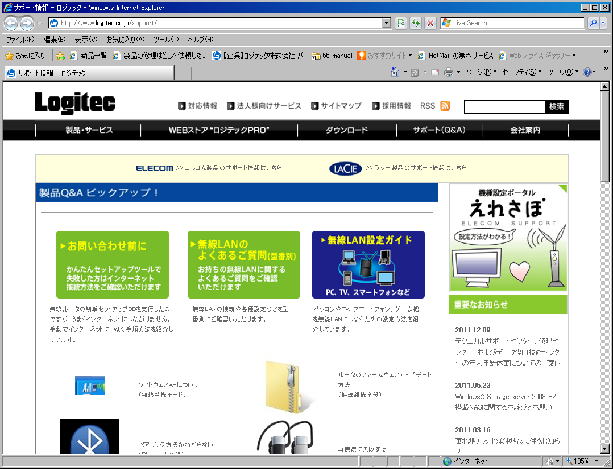Click the 対応情報 header link

pos(197,106)
